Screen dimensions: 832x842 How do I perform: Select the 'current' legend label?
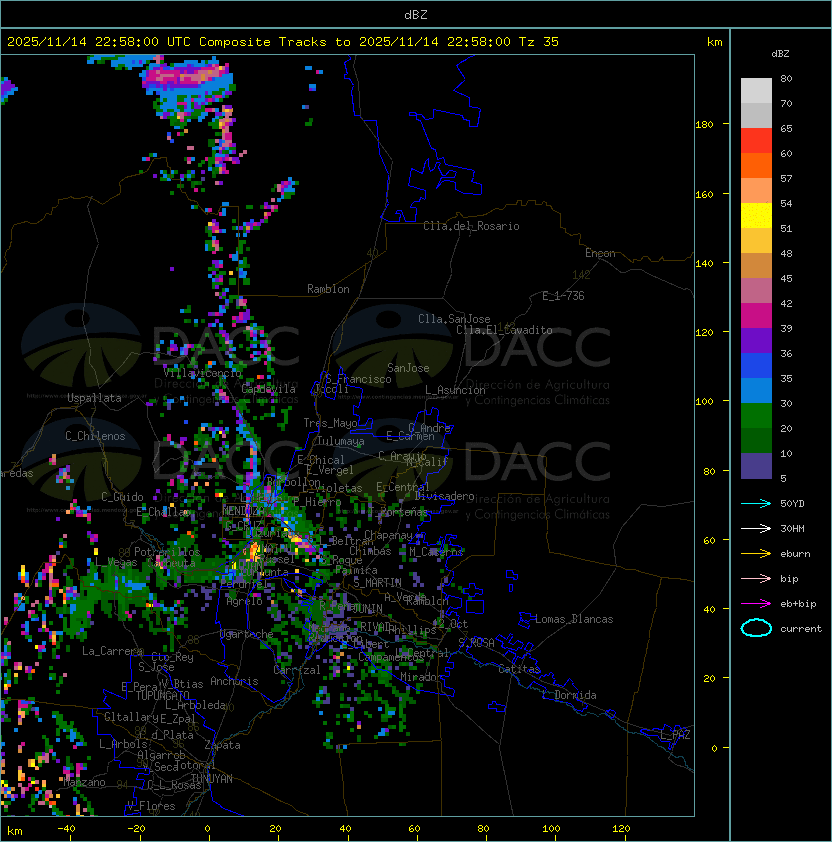pyautogui.click(x=801, y=629)
